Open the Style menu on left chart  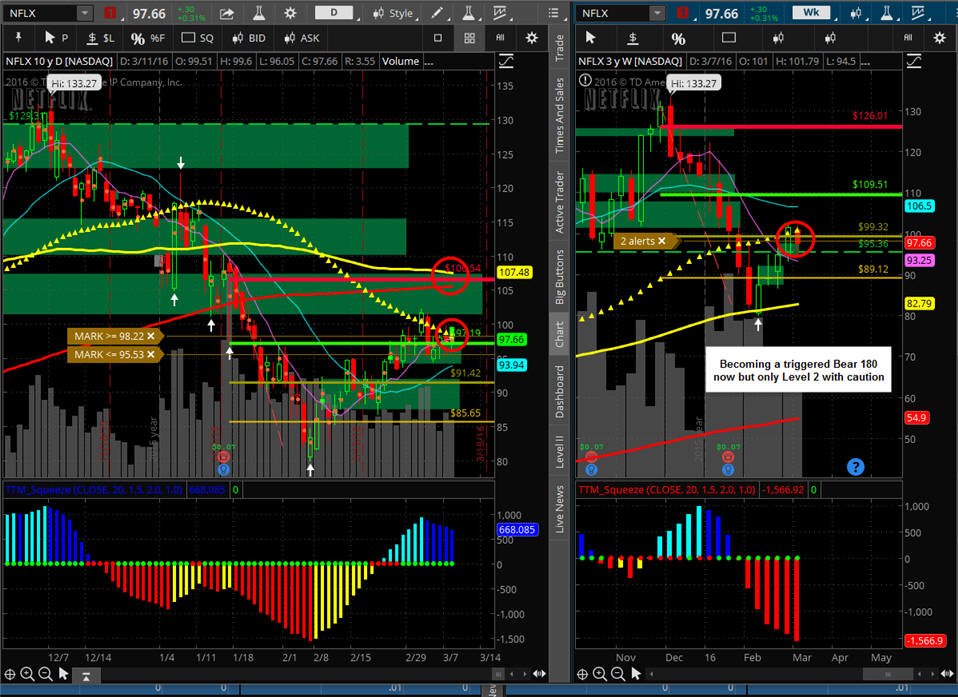pos(393,13)
